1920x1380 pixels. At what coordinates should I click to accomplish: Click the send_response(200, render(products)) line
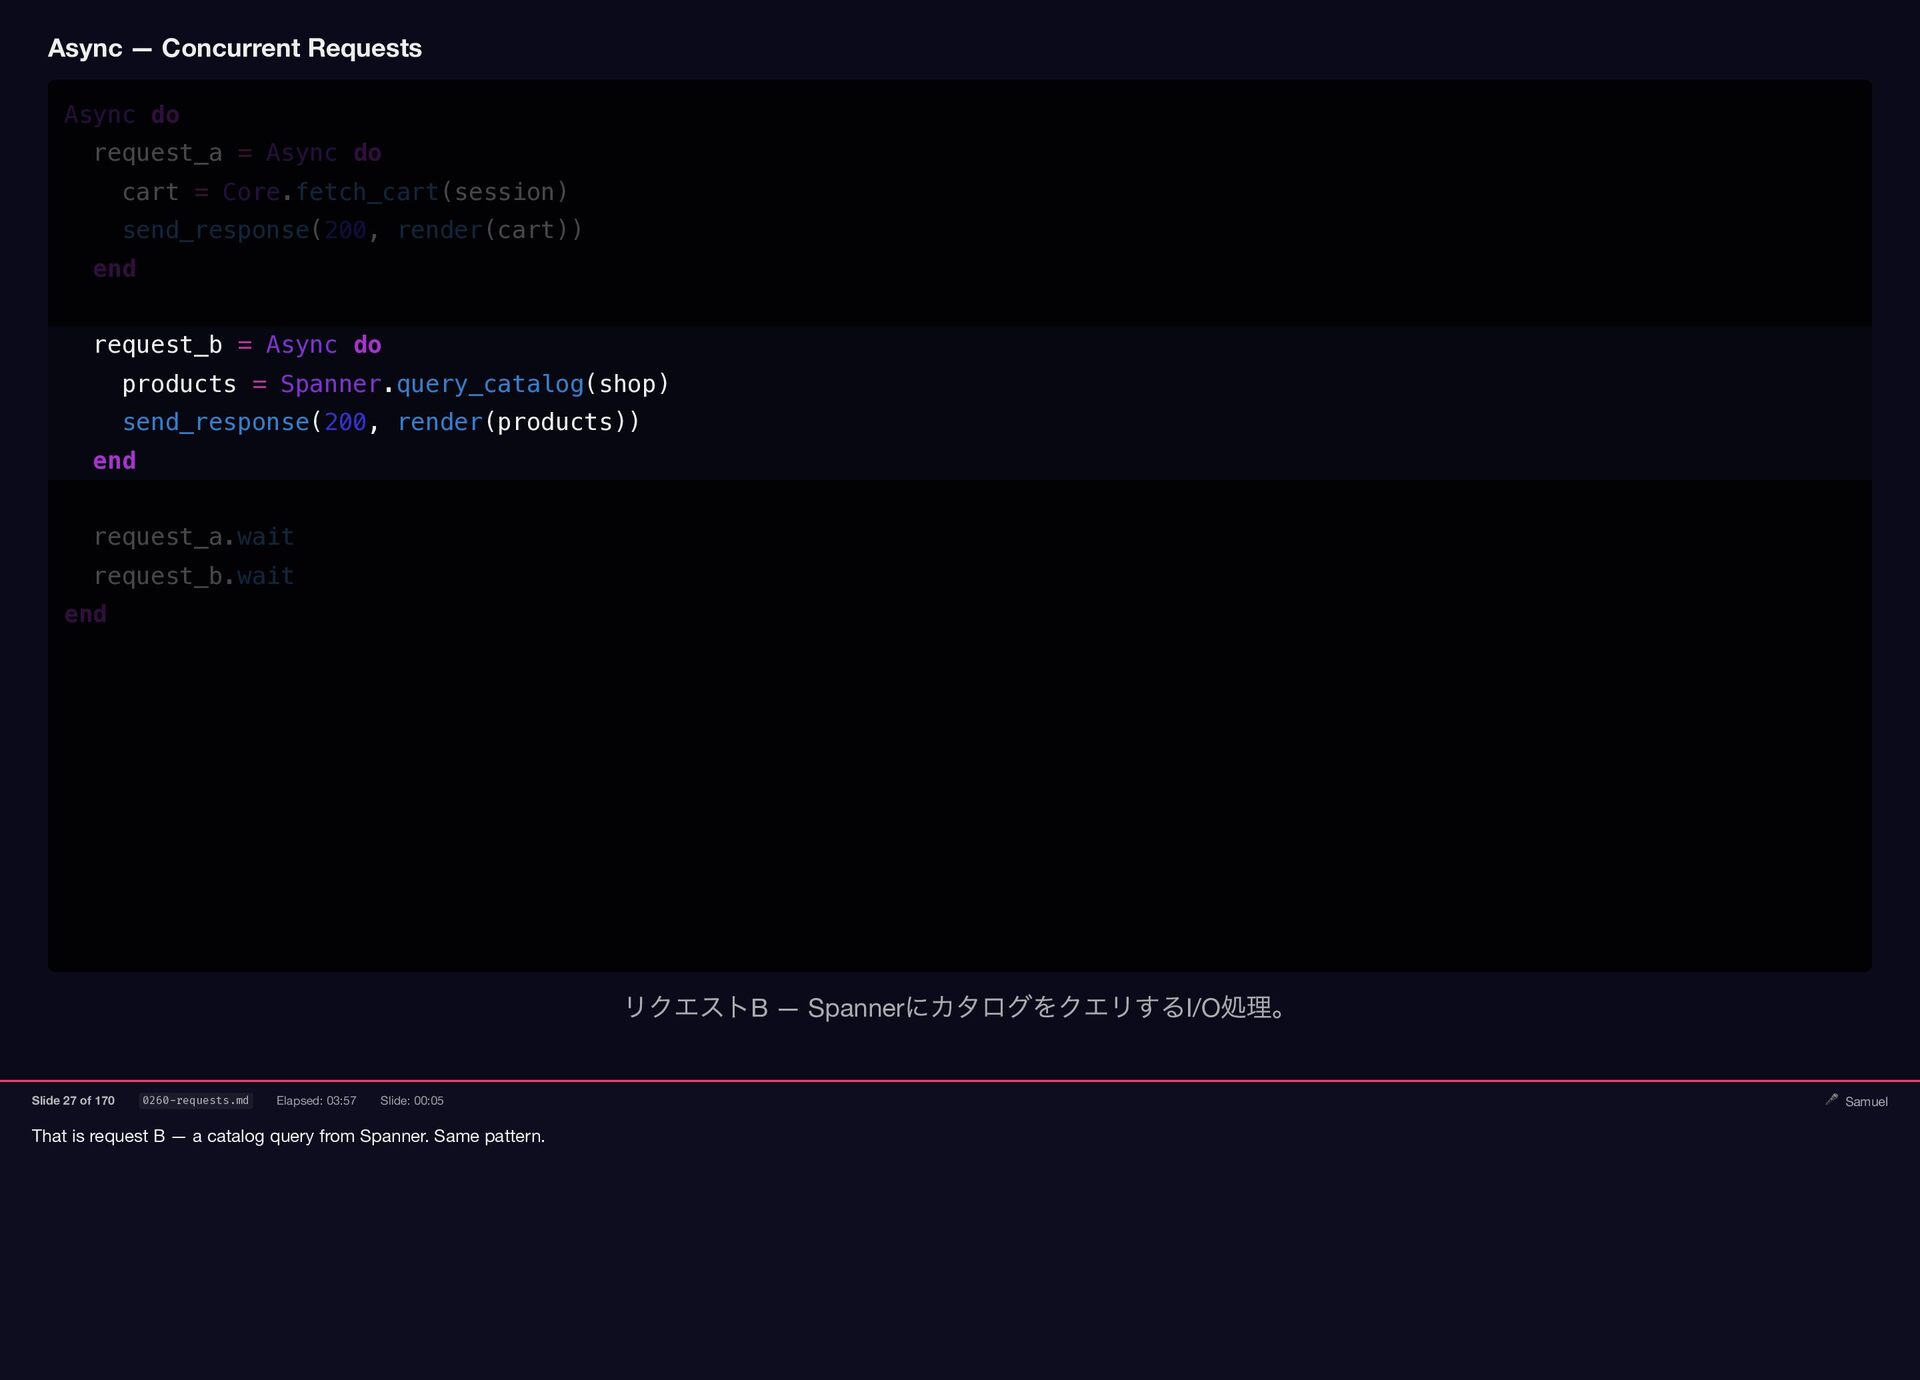[380, 422]
